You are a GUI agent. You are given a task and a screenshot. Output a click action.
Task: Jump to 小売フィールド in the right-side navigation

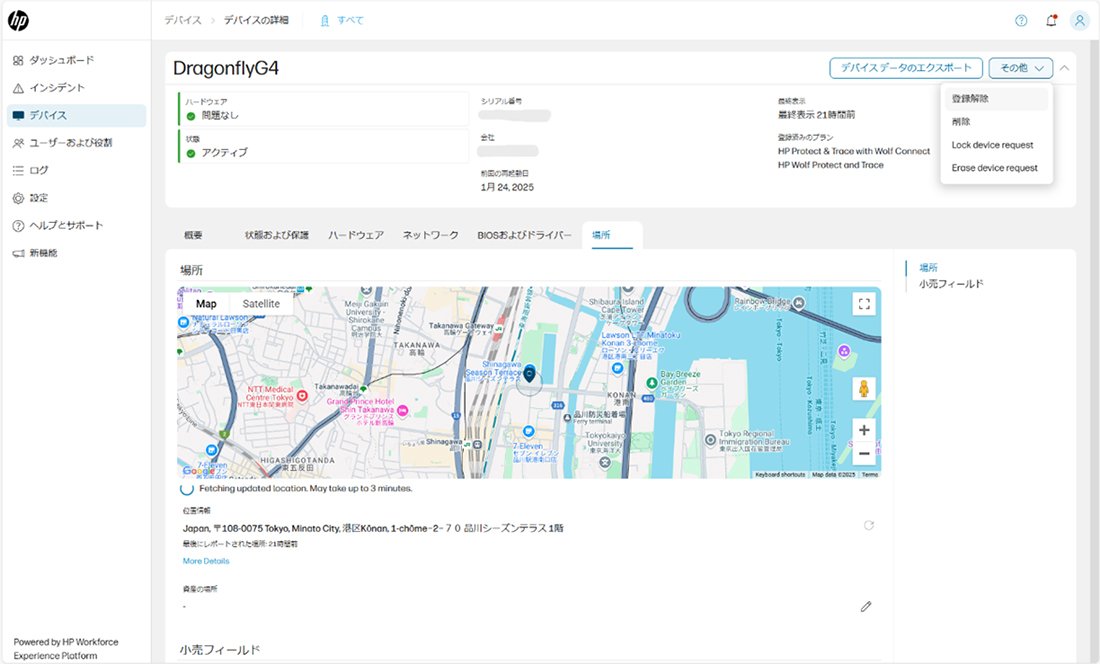[951, 284]
